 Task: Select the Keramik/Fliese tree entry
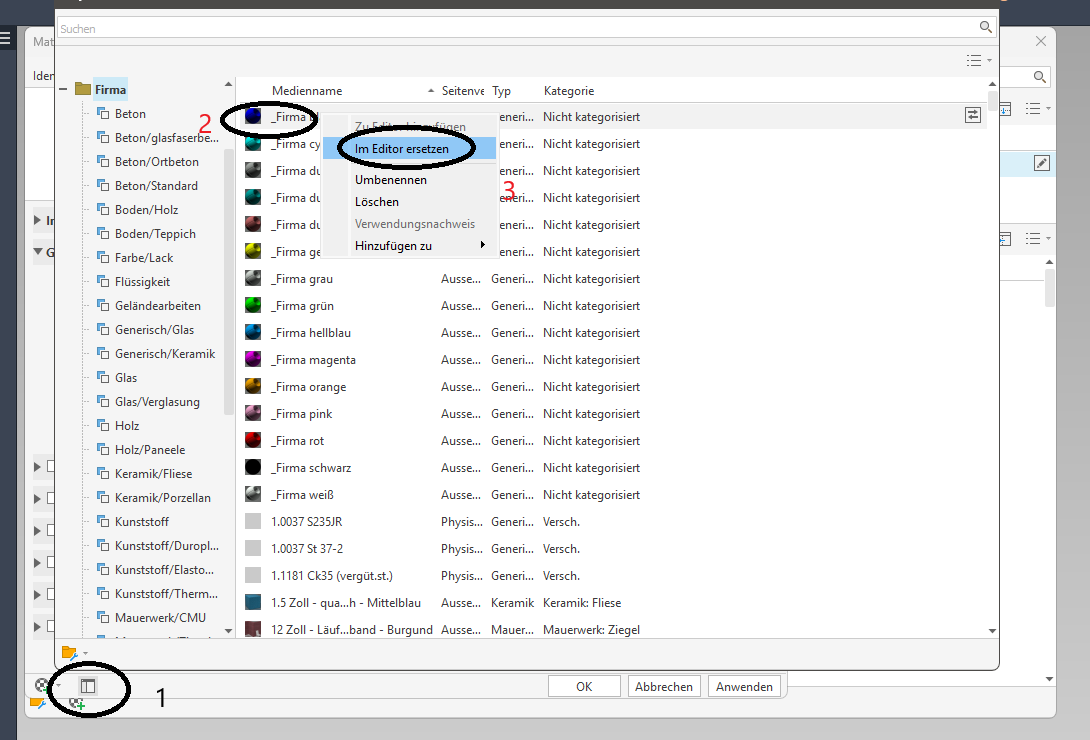(153, 474)
